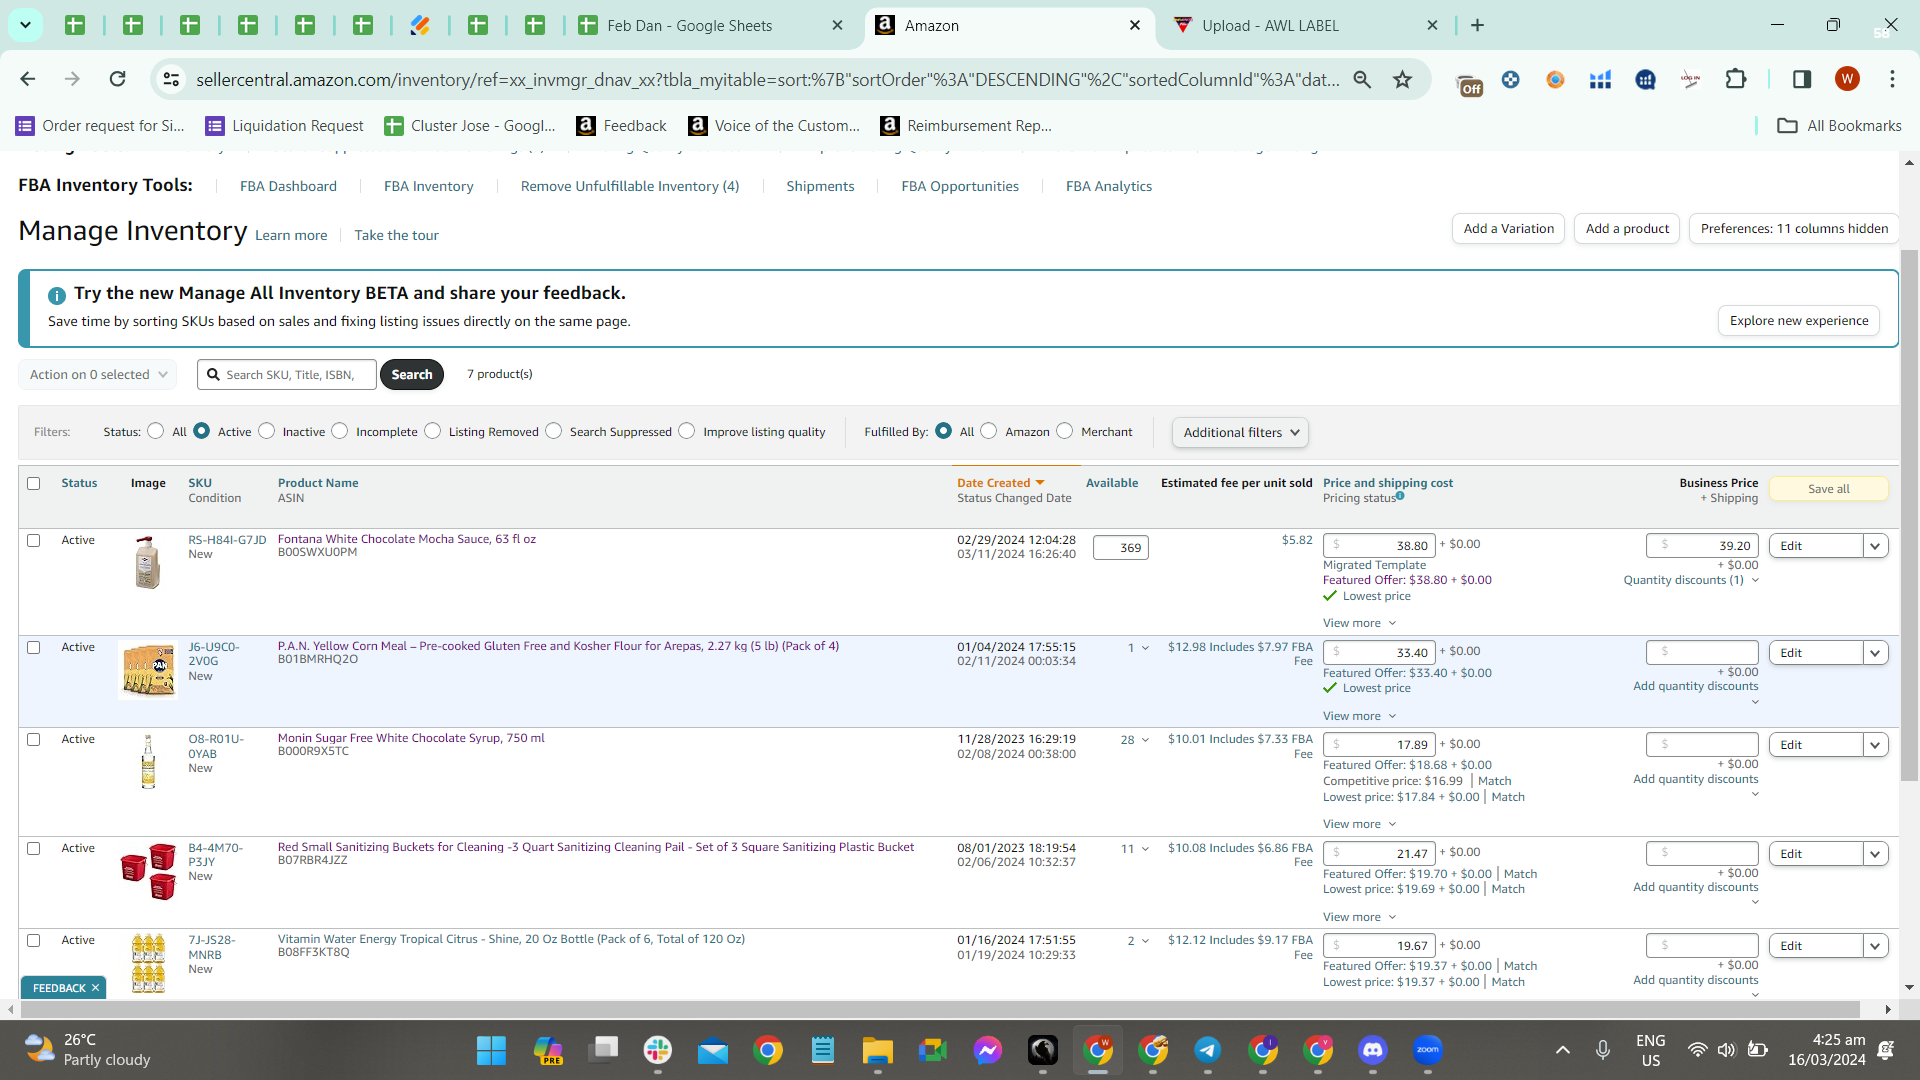
Task: Open the Mail app in taskbar
Action: (x=713, y=1050)
